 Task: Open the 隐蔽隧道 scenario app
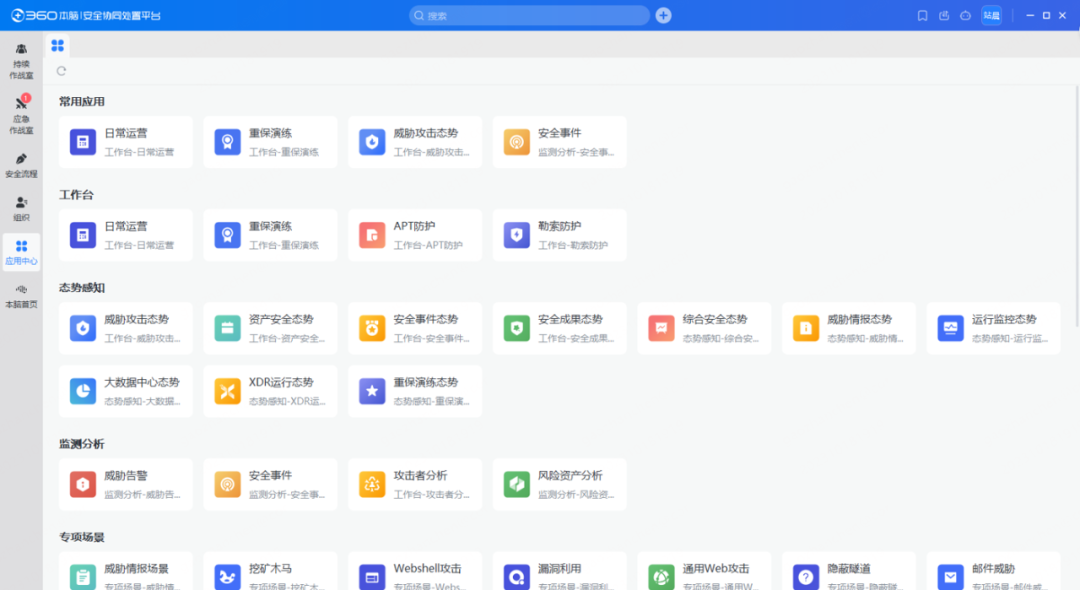pos(848,572)
